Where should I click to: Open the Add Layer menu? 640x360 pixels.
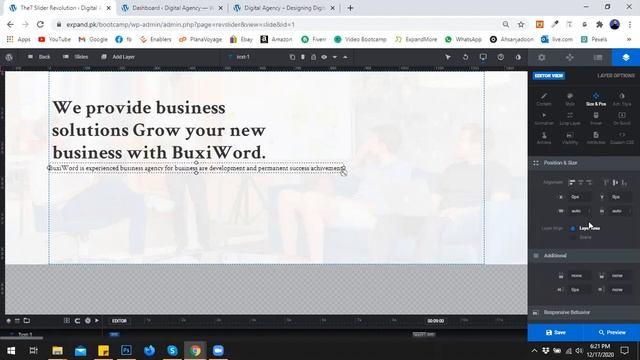click(118, 57)
